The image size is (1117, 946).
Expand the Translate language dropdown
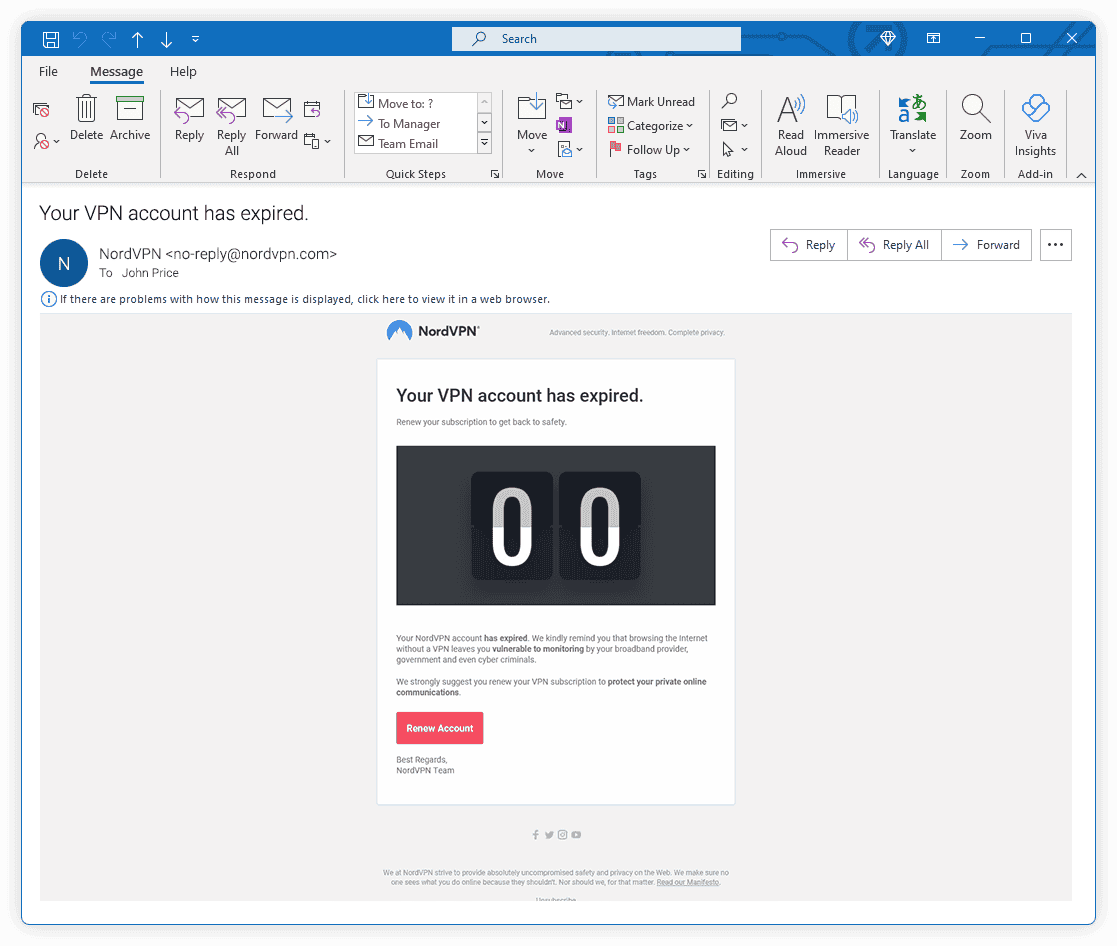[912, 151]
